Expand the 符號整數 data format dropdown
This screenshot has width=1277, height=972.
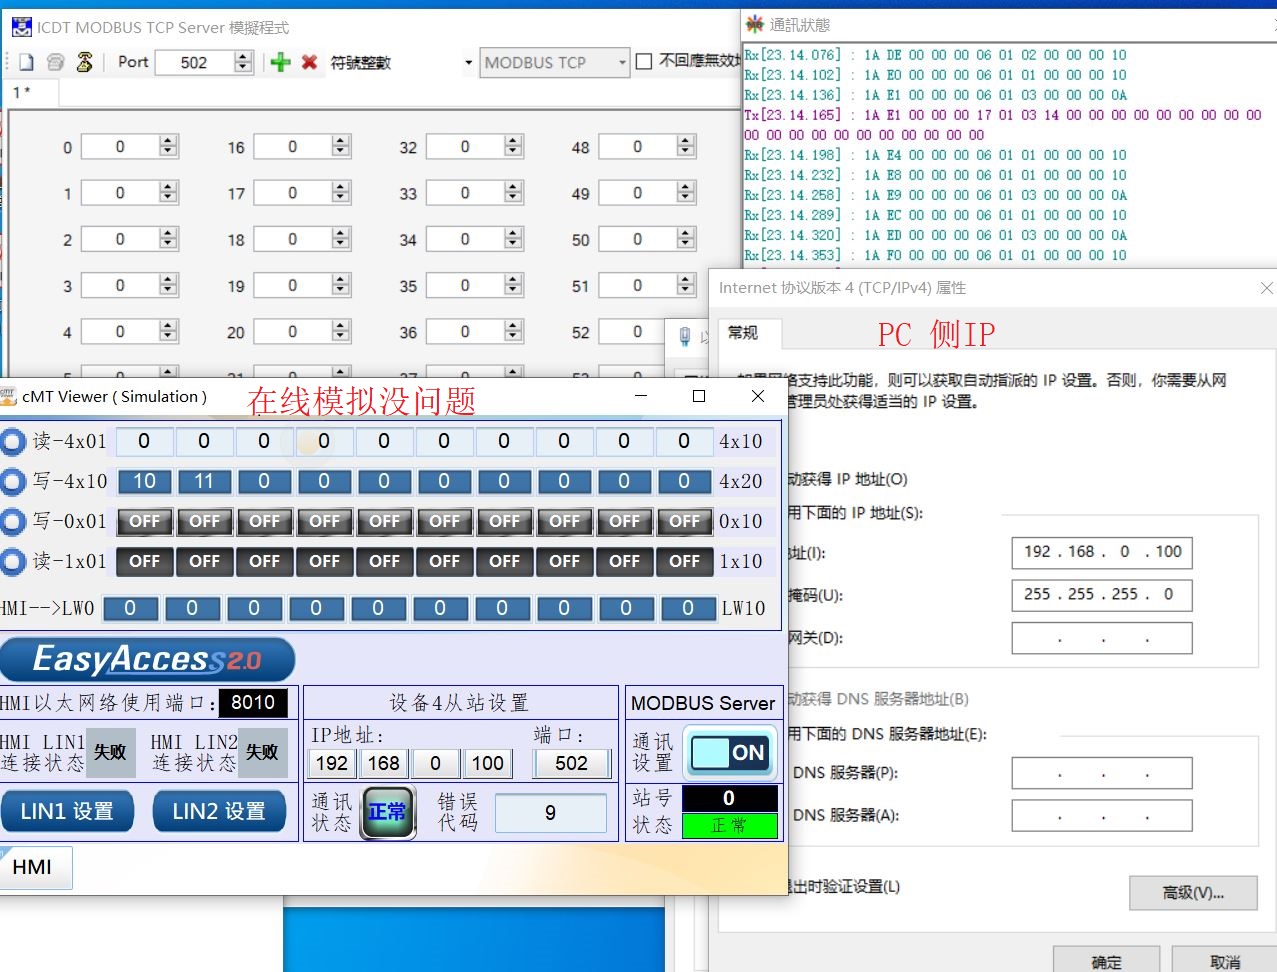click(x=468, y=62)
